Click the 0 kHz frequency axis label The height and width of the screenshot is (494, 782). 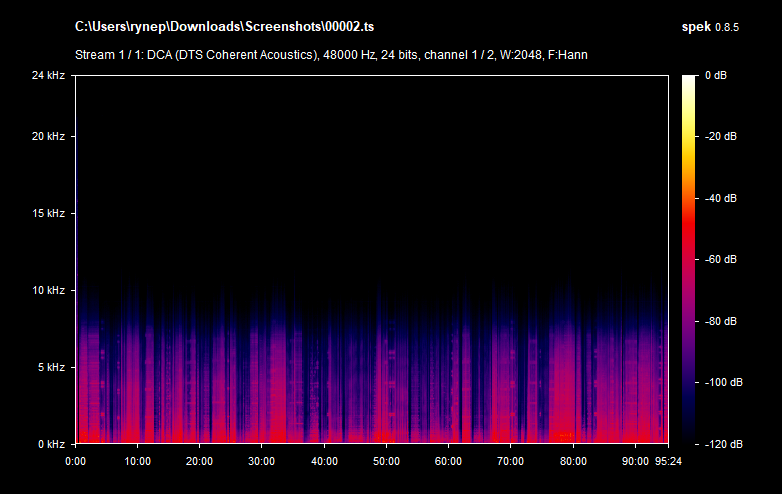click(50, 444)
